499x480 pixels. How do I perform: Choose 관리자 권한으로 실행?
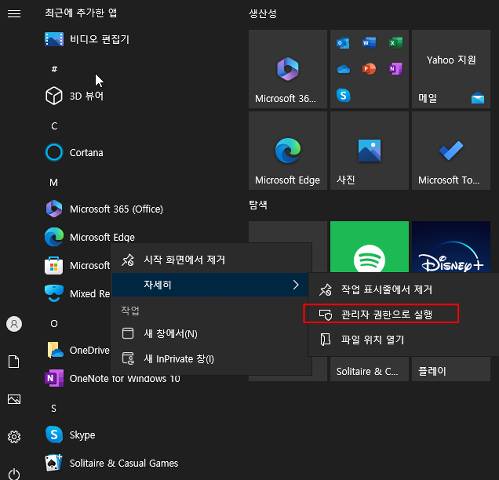381,314
